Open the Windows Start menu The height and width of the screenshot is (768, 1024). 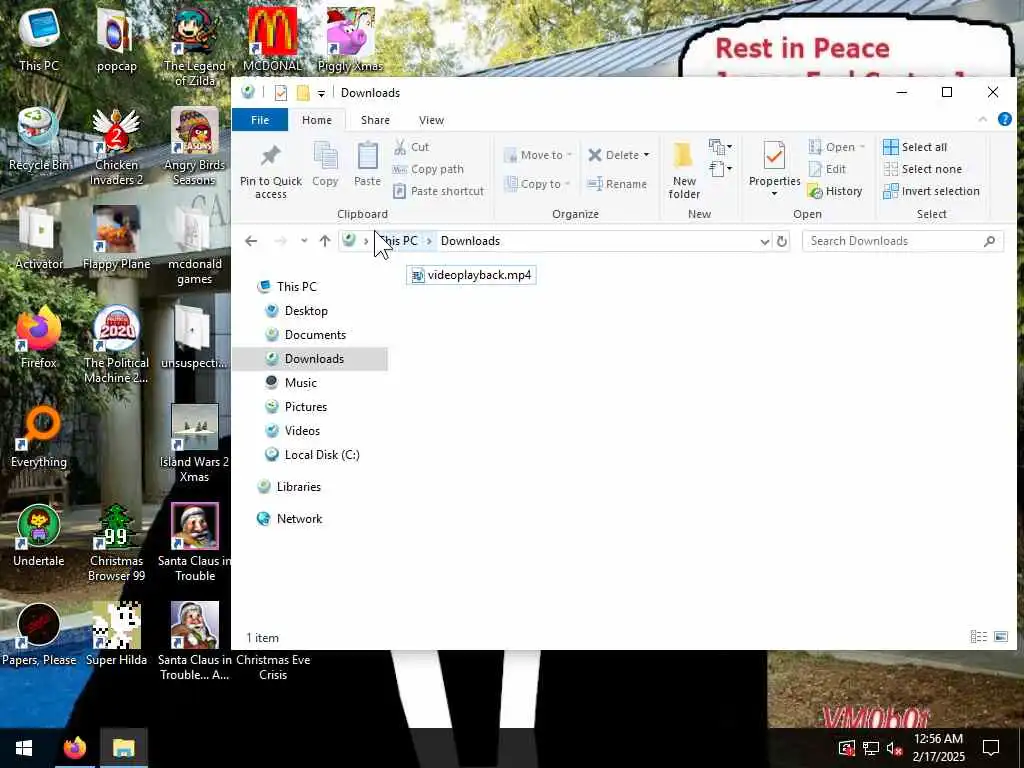24,748
